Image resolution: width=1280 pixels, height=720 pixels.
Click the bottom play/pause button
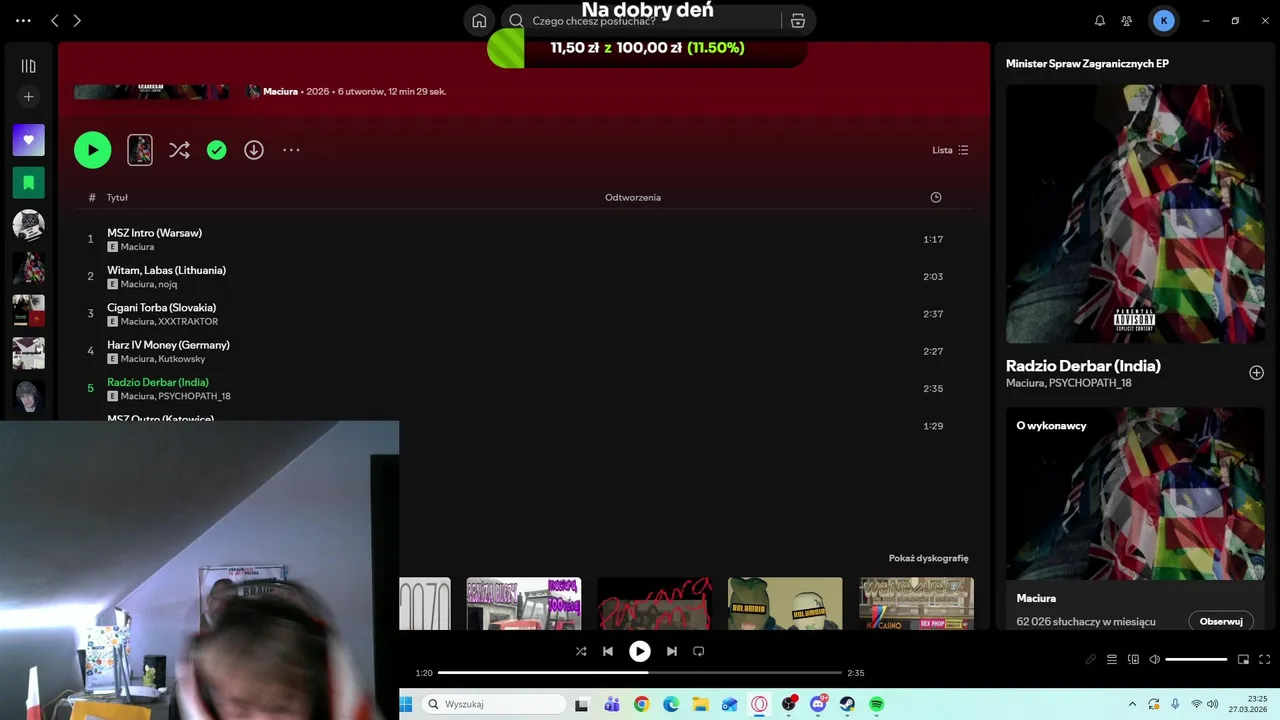[x=639, y=651]
